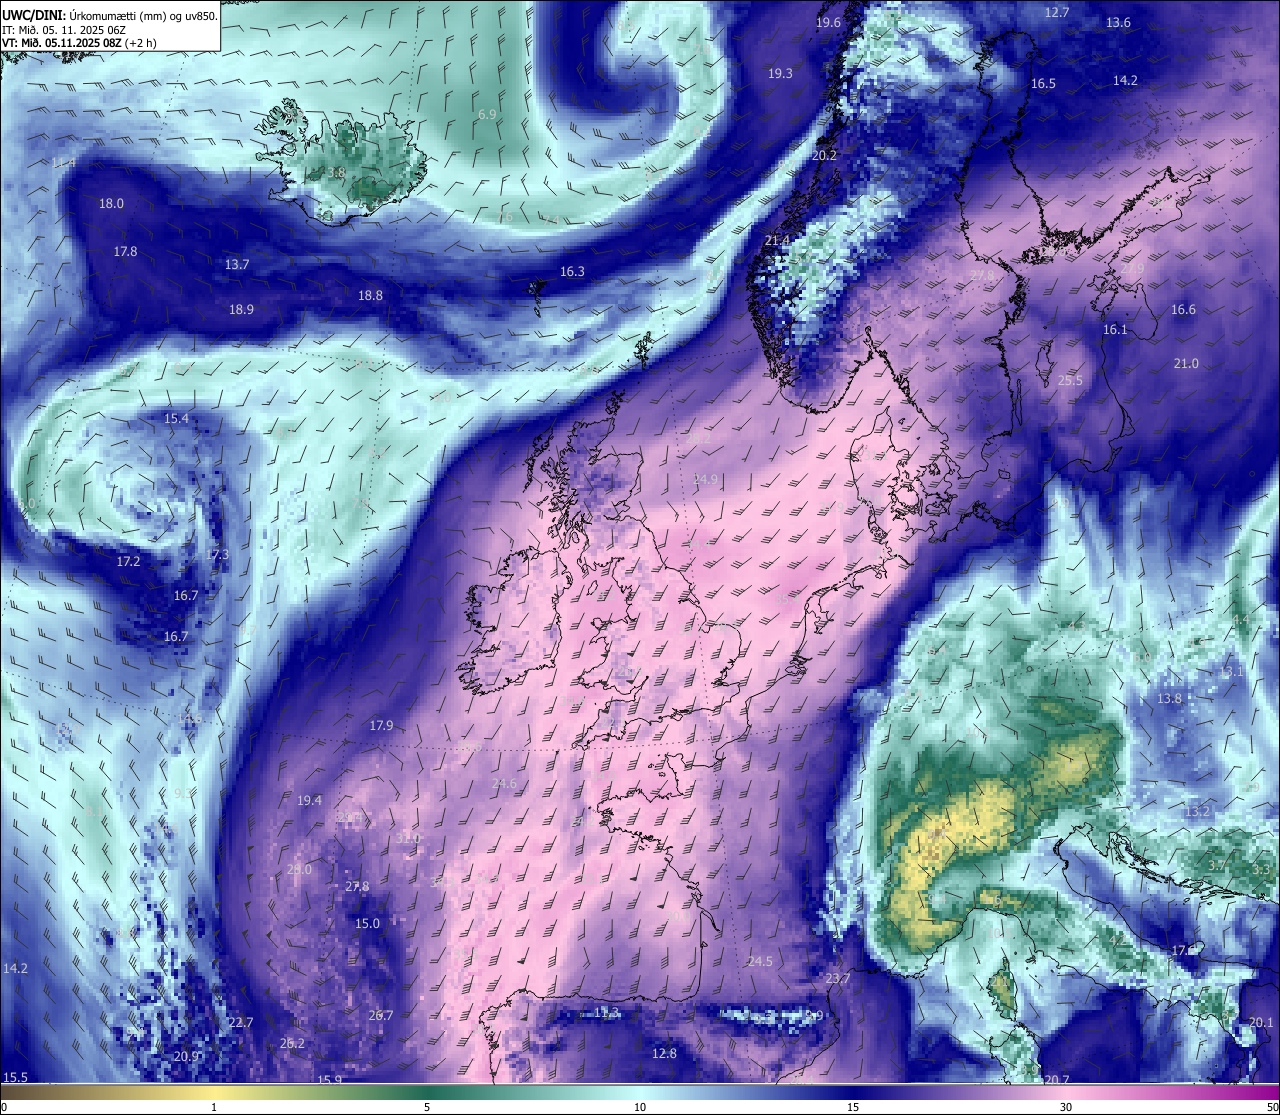The width and height of the screenshot is (1280, 1115).
Task: Click the 18.8 value label
Action: [x=370, y=296]
